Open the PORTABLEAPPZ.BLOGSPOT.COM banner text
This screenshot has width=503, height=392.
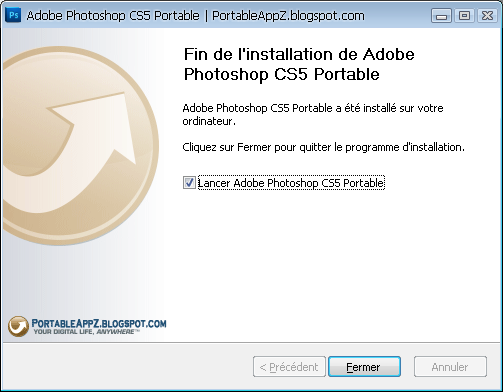pyautogui.click(x=99, y=323)
